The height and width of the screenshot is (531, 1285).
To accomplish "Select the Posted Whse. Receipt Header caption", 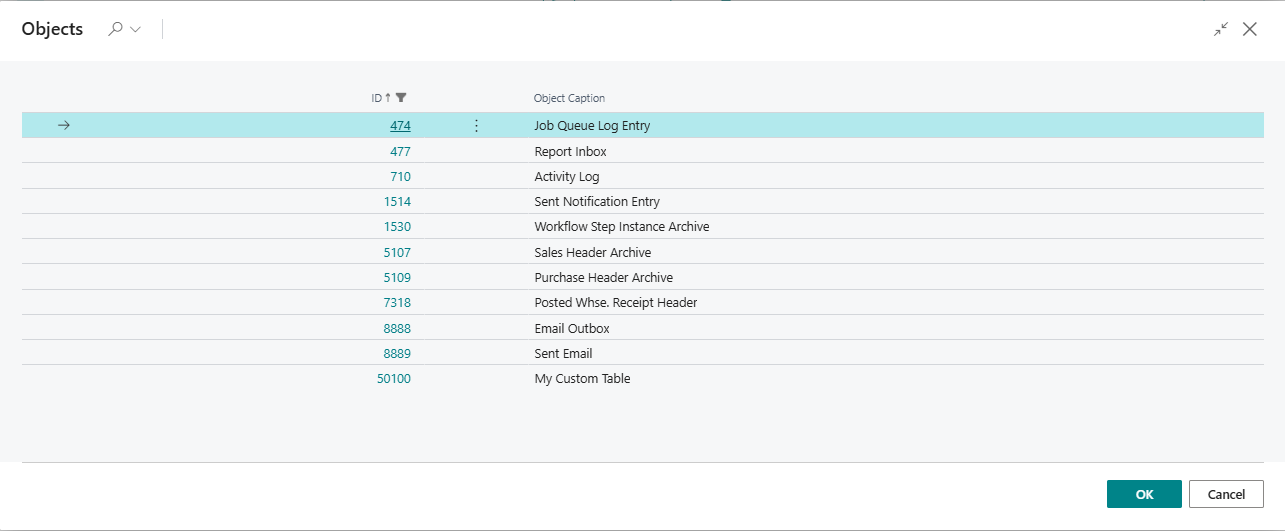I will [x=616, y=303].
